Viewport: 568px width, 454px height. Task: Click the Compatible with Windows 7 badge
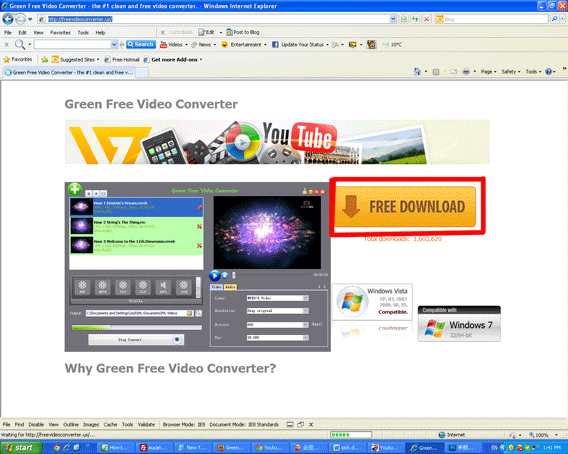click(459, 324)
